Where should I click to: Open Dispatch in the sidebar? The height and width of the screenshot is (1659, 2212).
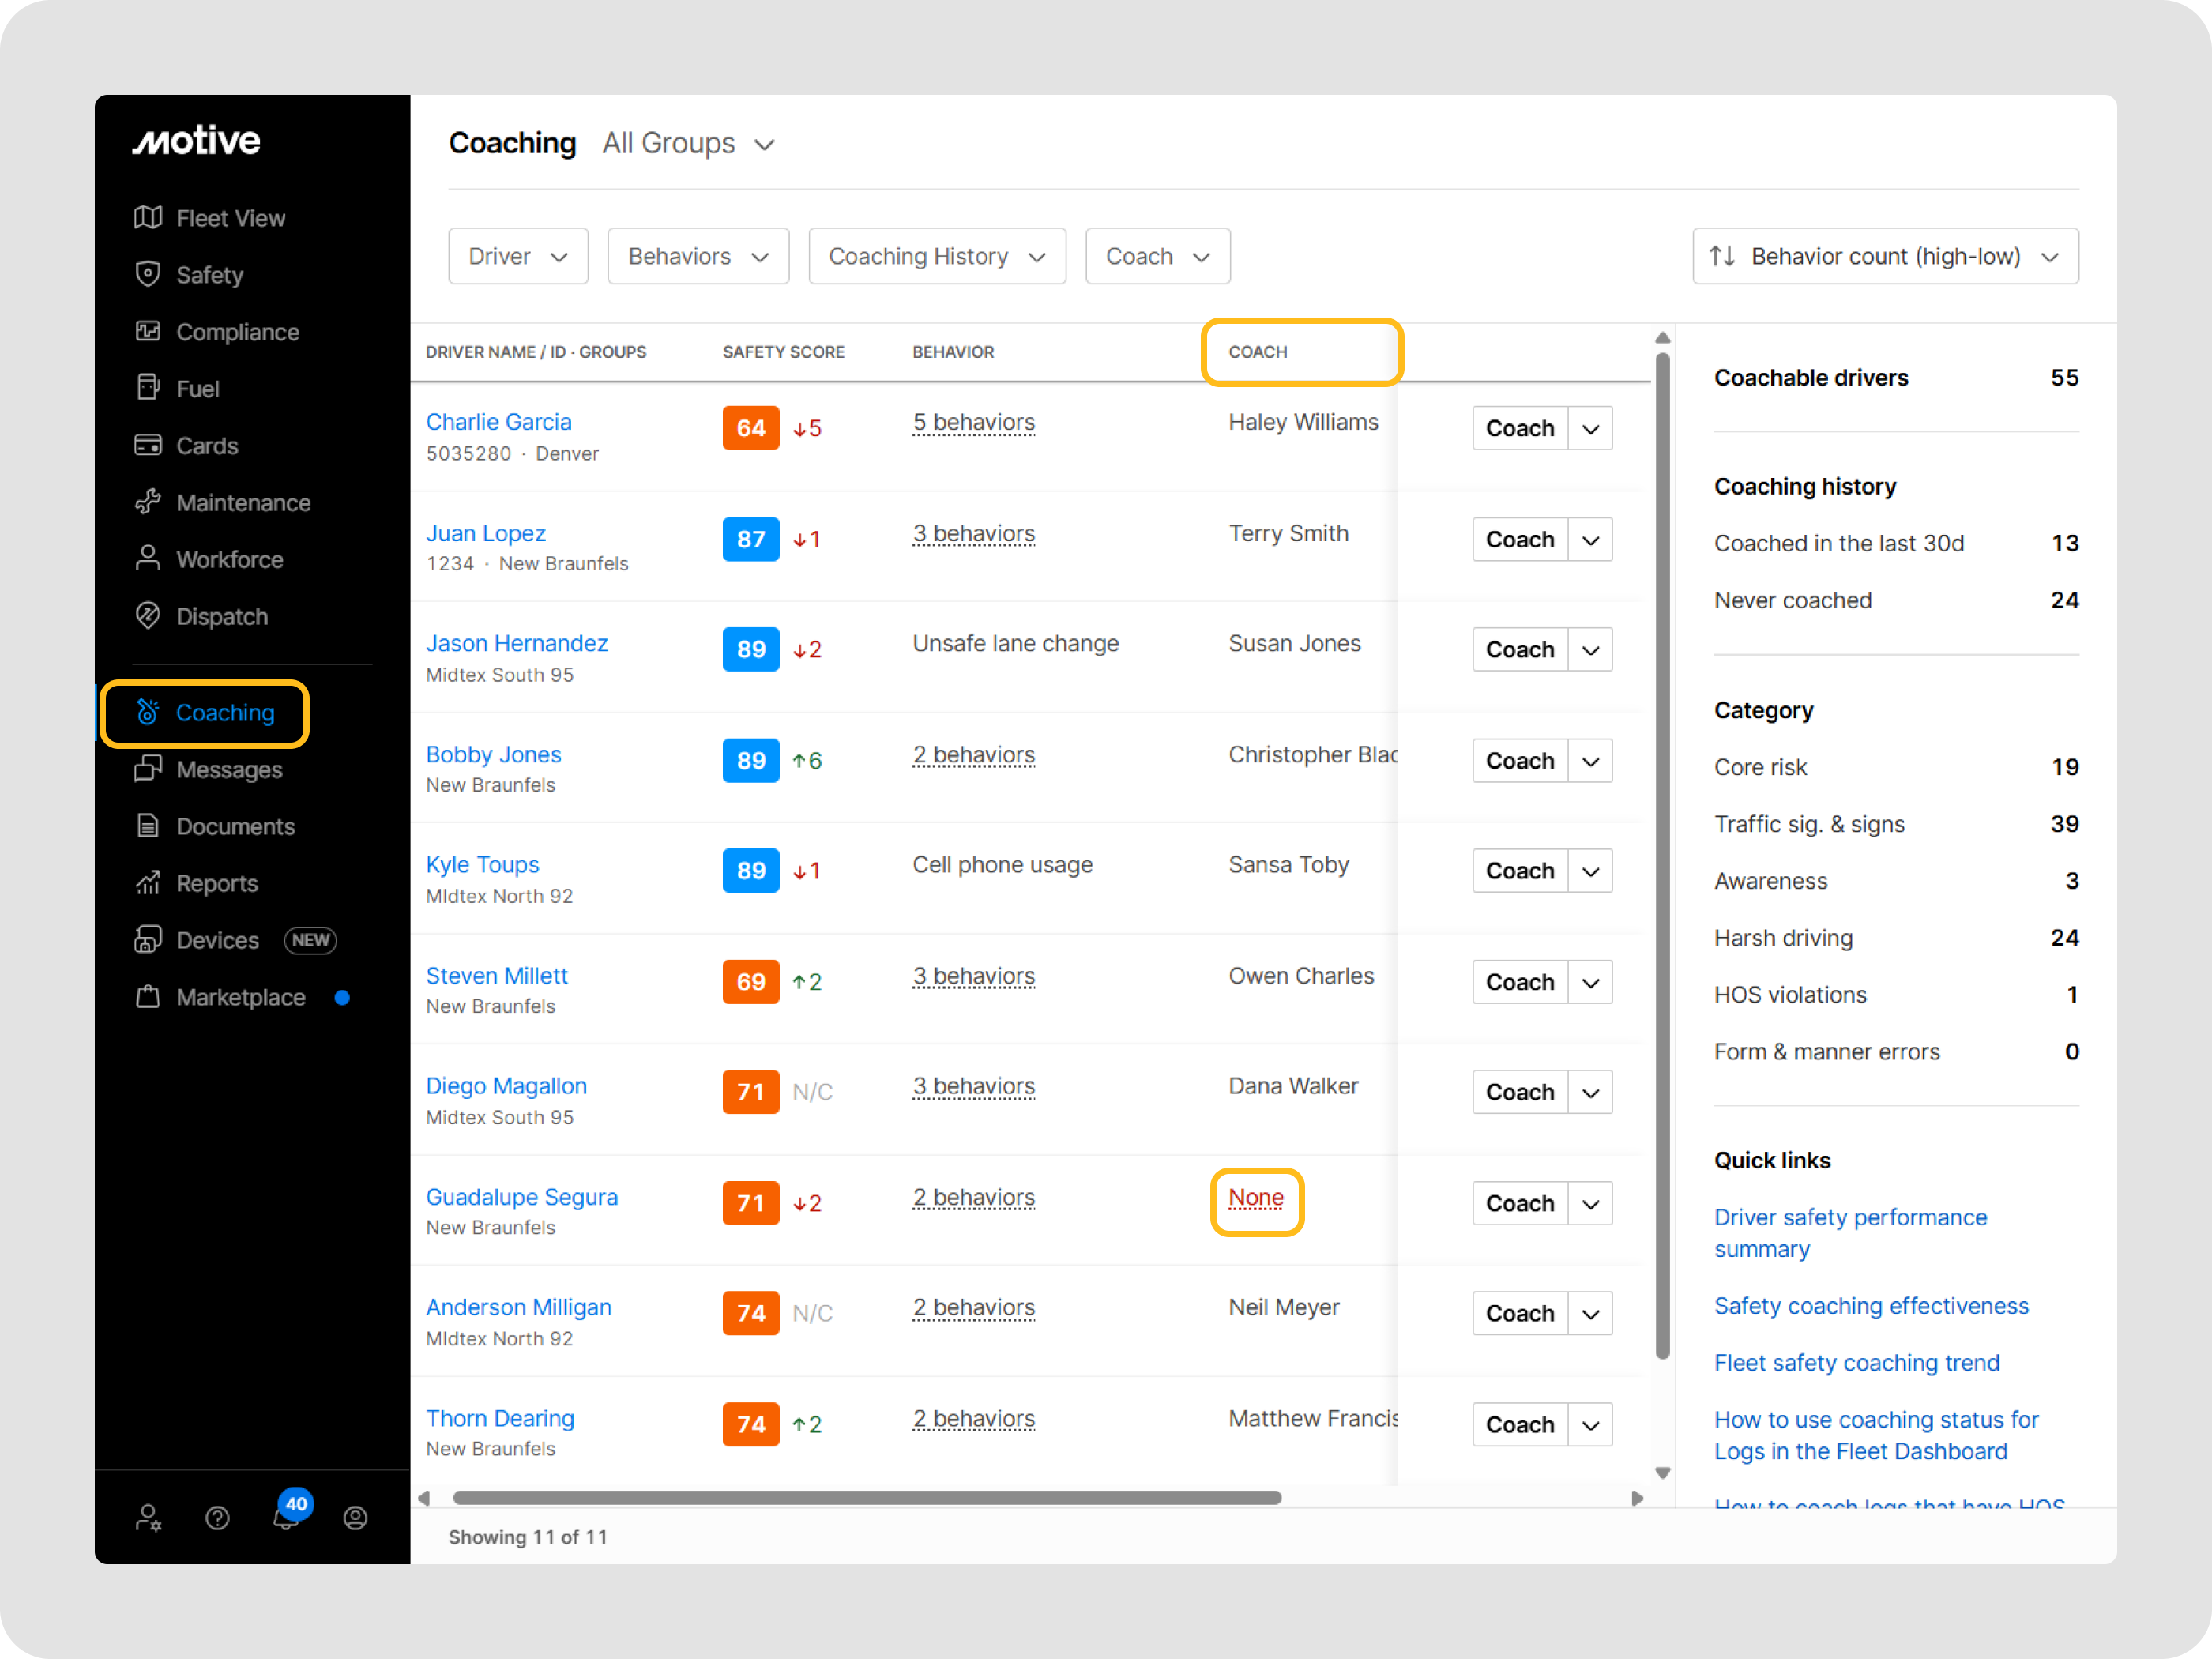221,616
